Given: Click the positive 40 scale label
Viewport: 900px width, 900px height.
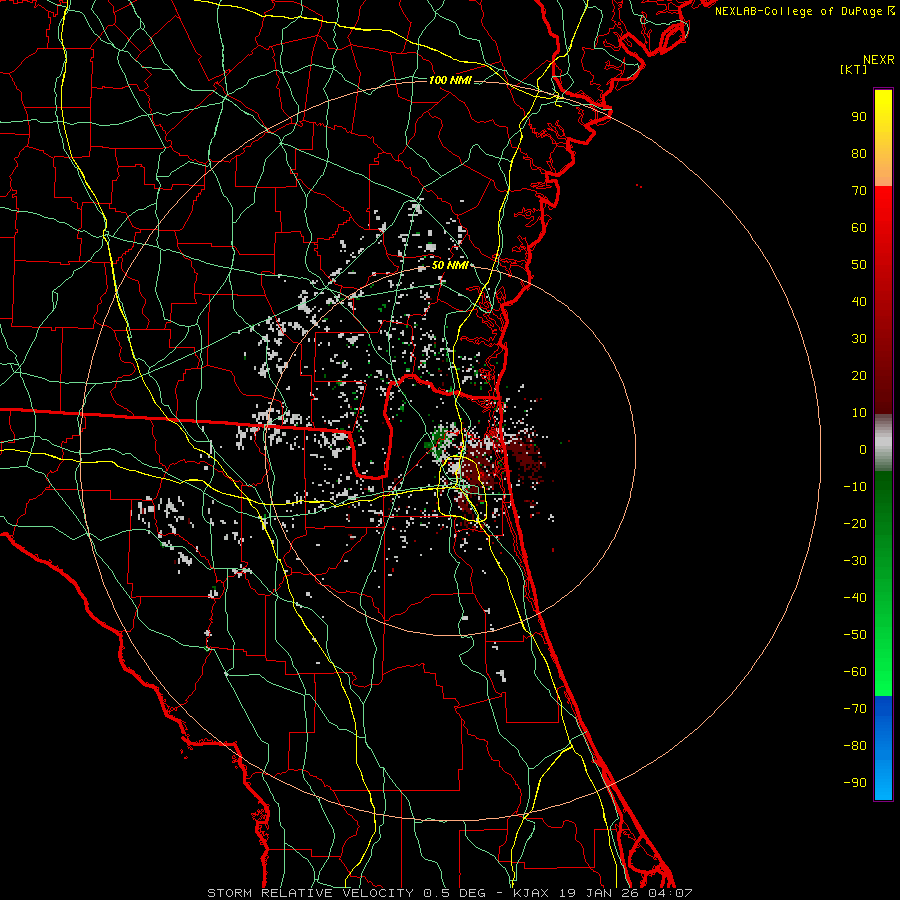Looking at the screenshot, I should tap(859, 301).
